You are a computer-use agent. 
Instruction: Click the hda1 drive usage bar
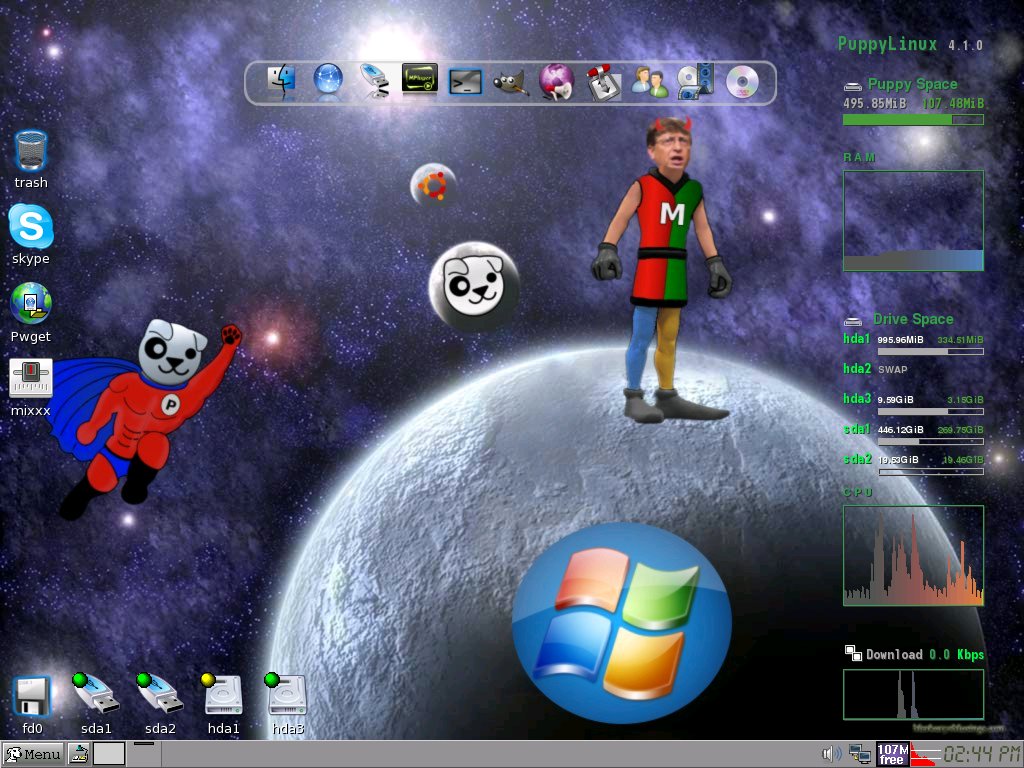[x=931, y=351]
